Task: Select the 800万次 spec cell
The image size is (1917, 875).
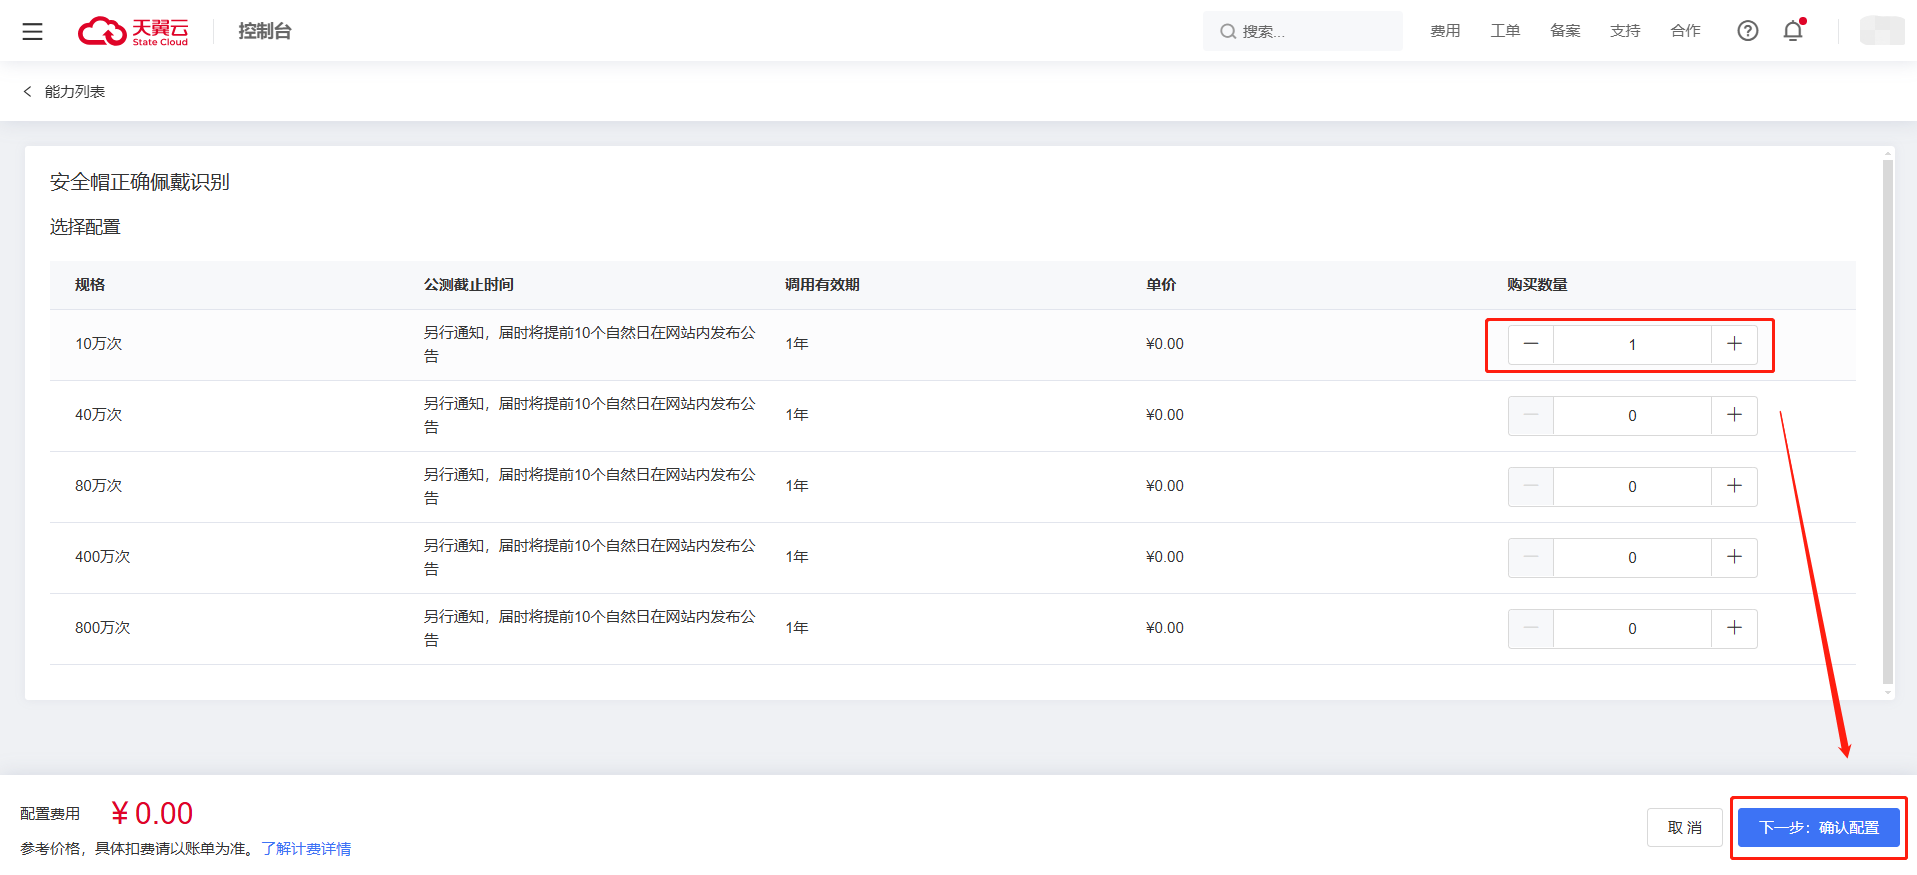Action: [x=102, y=628]
